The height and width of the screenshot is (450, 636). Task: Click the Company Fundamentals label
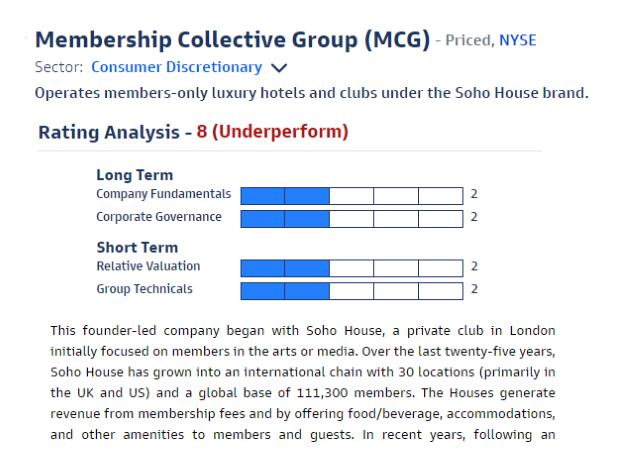pos(163,194)
